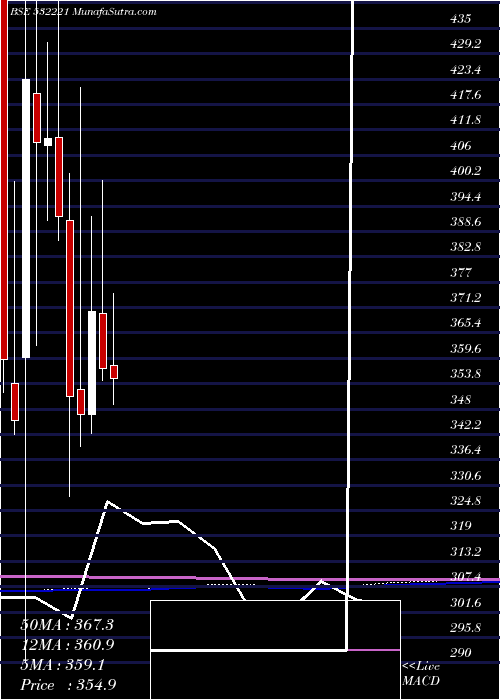The image size is (500, 700).
Task: Select the tall white candlestick near 423
Action: tap(26, 218)
